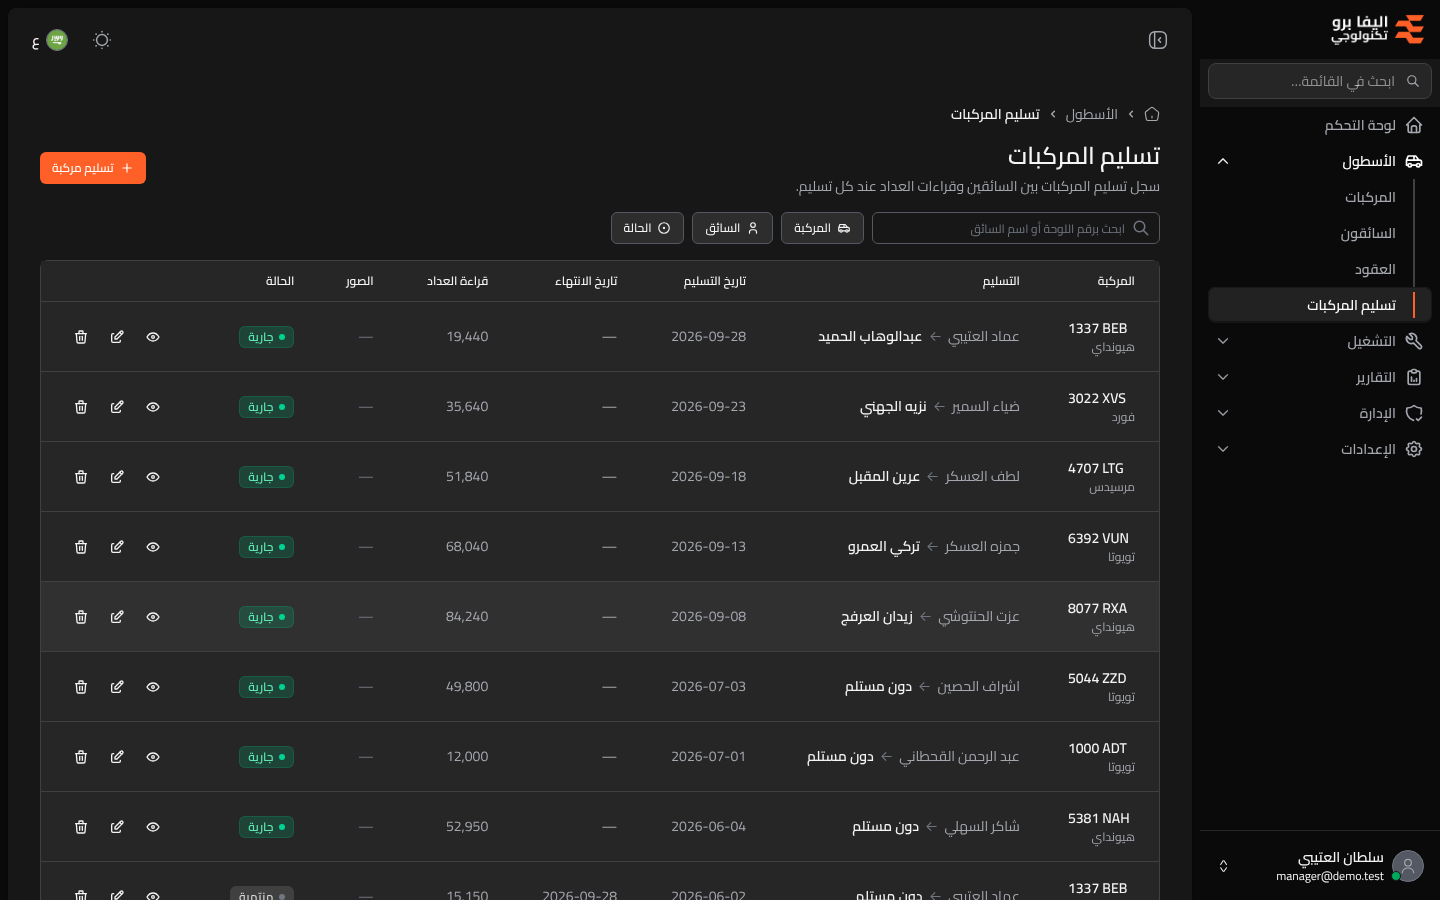1440x900 pixels.
Task: Delete the 3022 XVS handover row
Action: [81, 407]
